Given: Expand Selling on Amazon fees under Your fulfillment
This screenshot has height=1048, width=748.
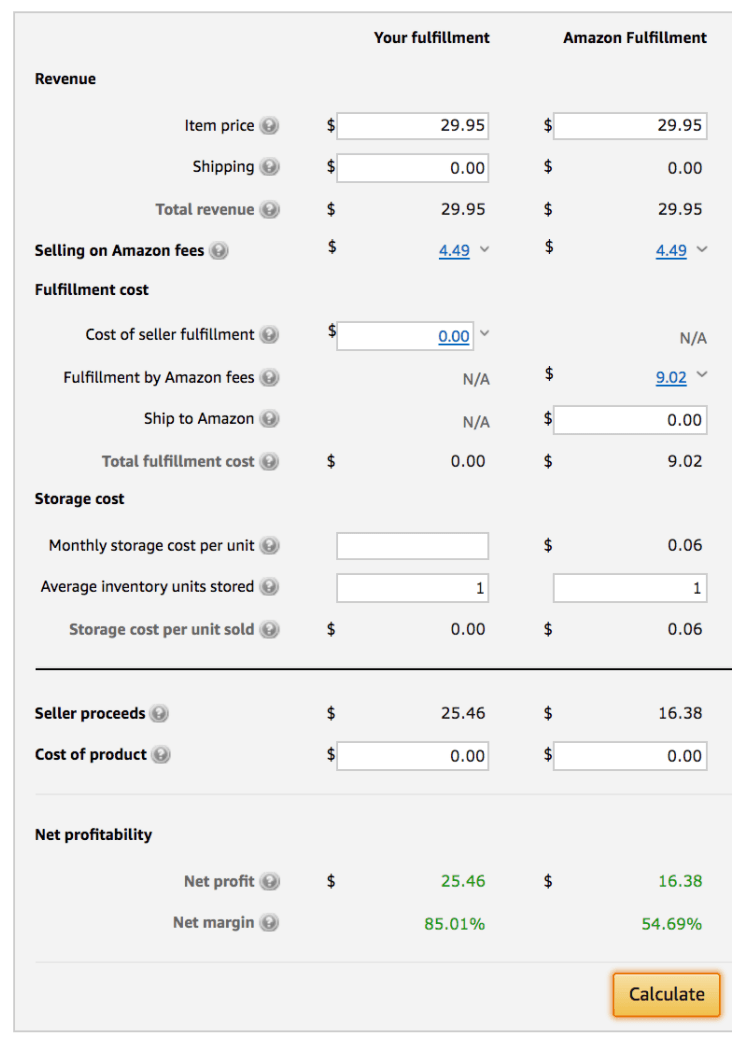Looking at the screenshot, I should click(x=485, y=249).
